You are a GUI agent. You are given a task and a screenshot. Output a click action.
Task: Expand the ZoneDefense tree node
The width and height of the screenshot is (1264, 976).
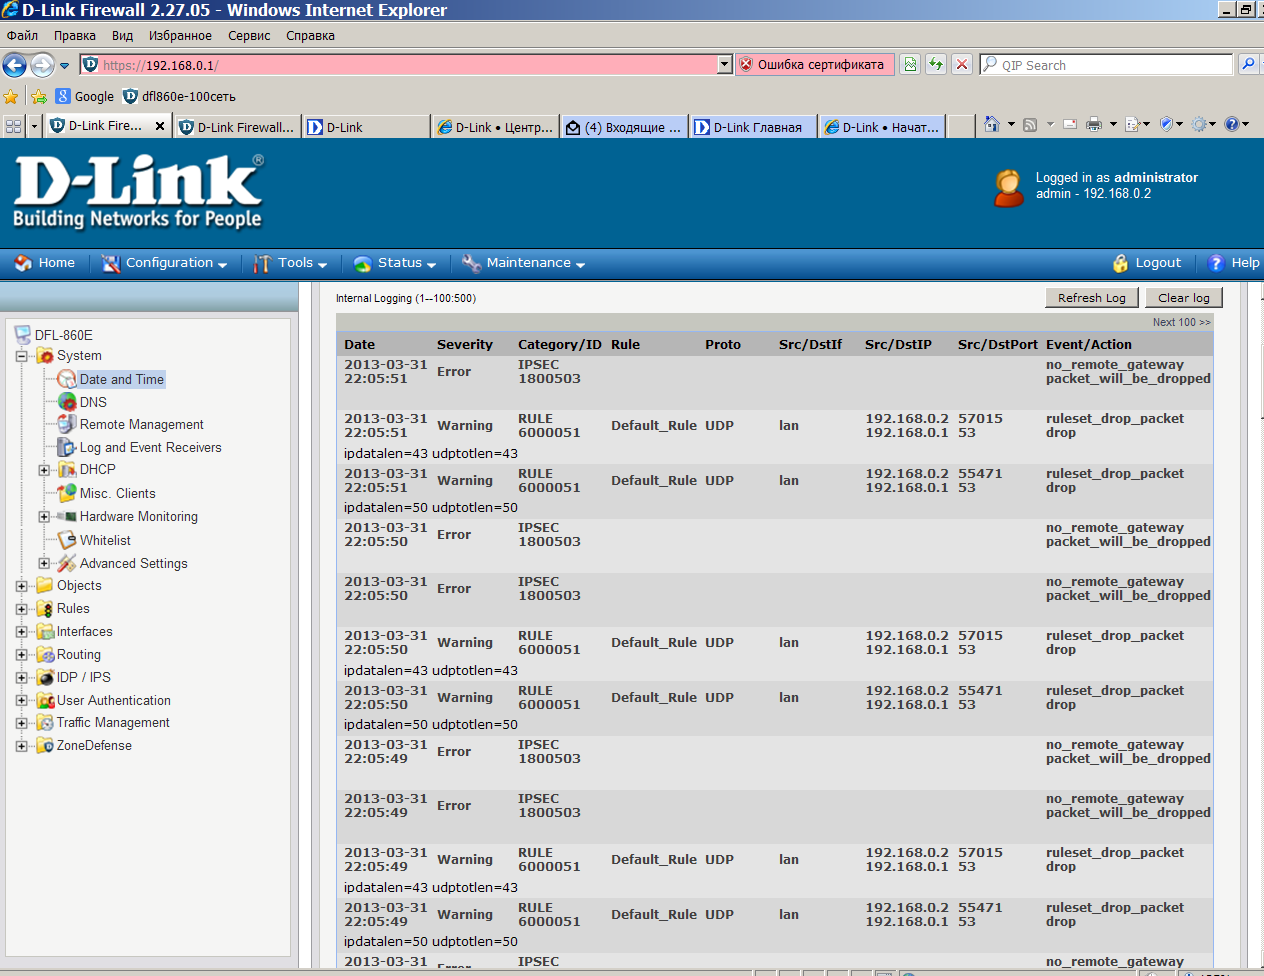(x=21, y=746)
